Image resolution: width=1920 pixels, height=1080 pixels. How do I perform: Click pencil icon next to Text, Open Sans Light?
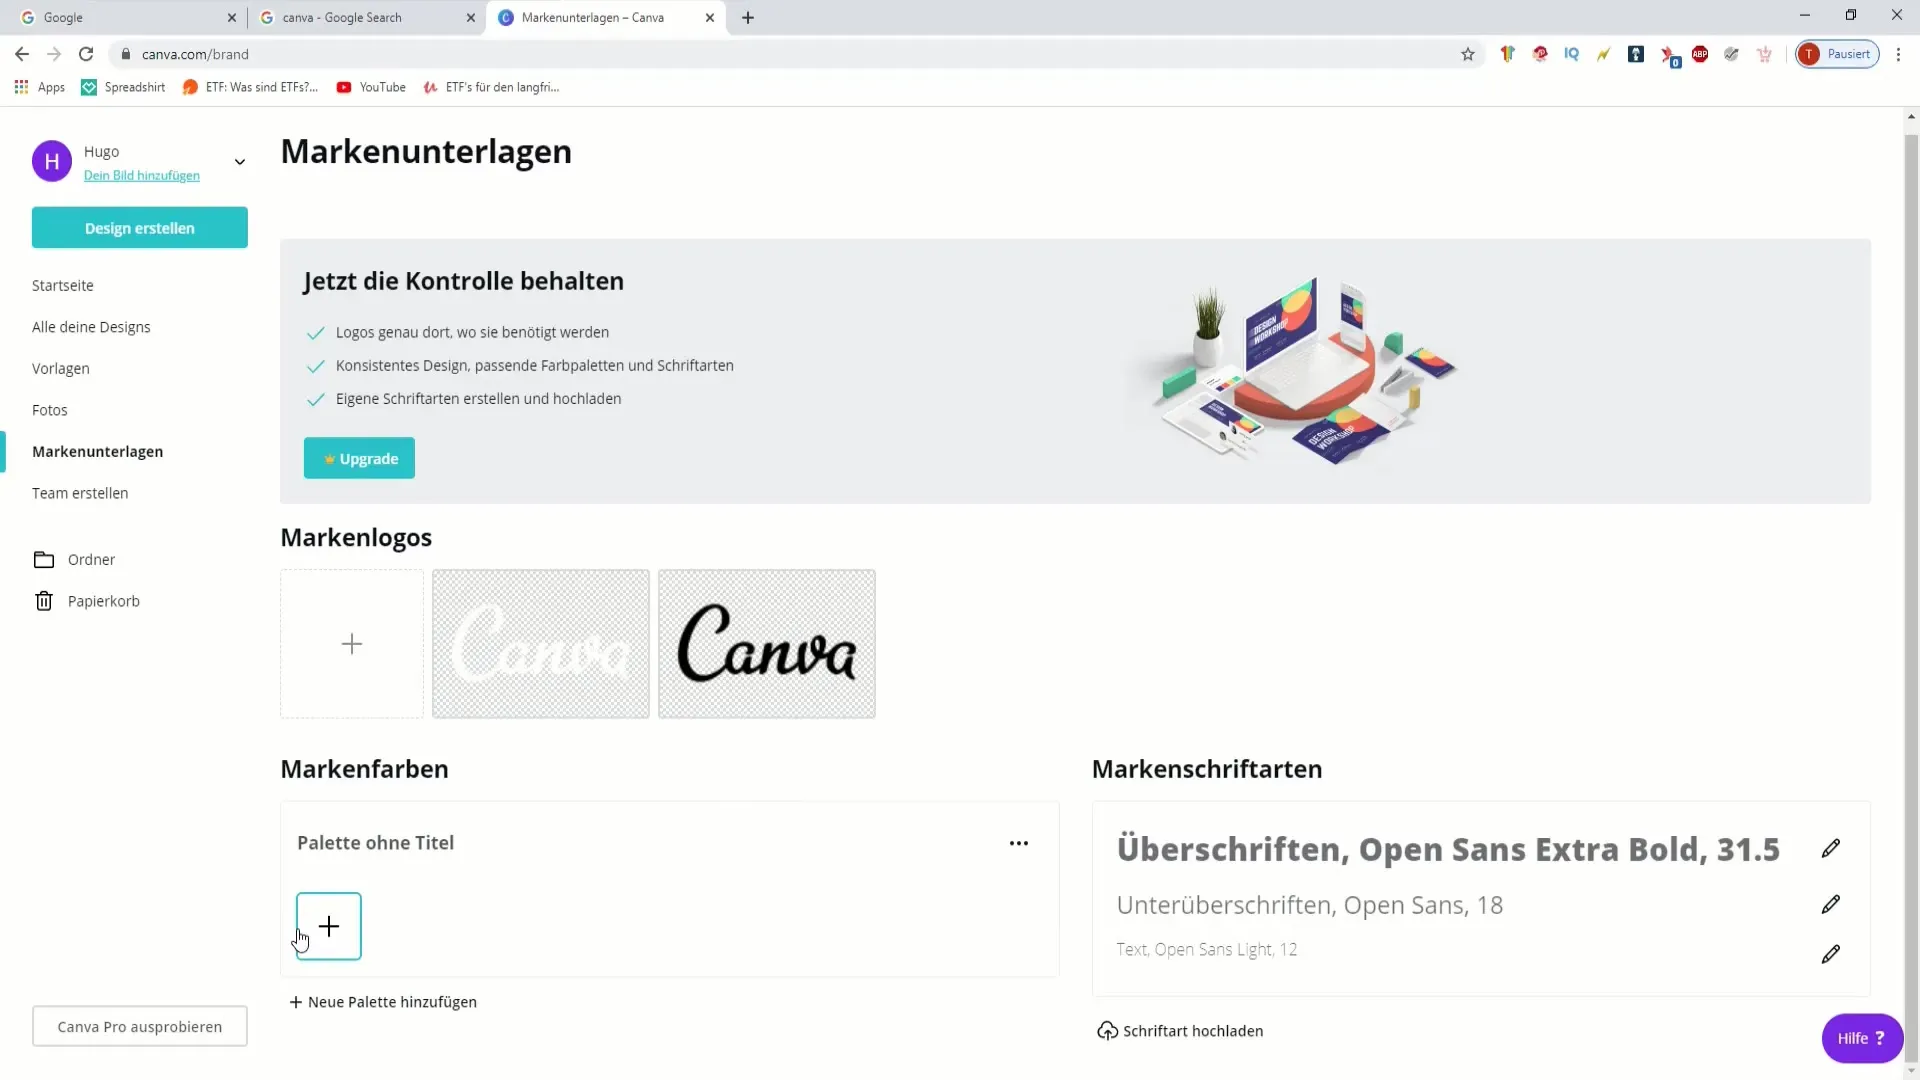(x=1830, y=954)
